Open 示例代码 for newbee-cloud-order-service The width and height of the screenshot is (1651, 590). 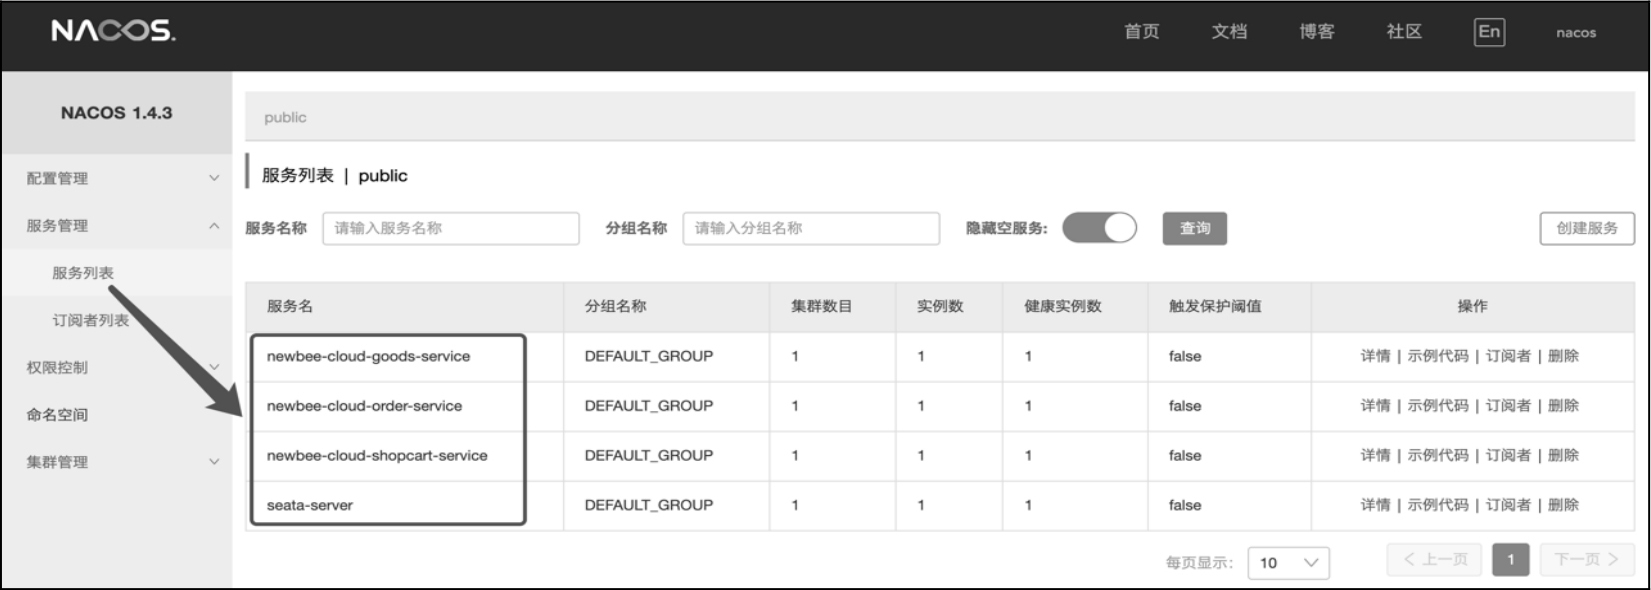pos(1438,406)
